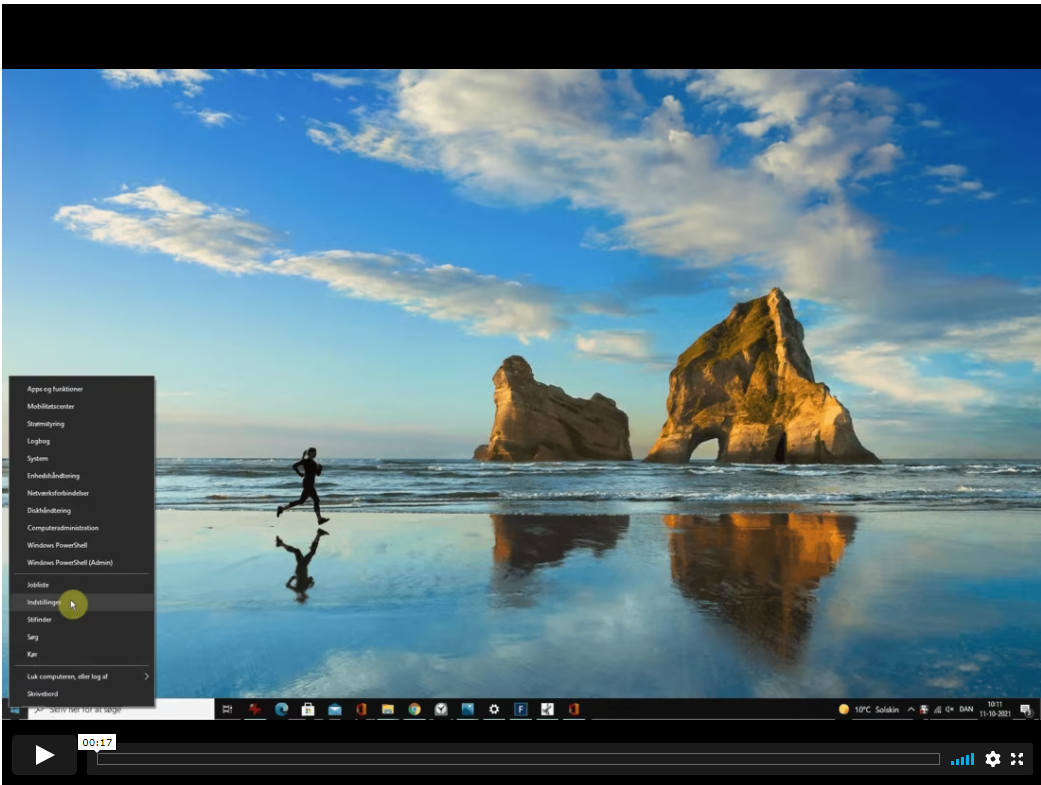1041x785 pixels.
Task: Click the Enhedshåndtering menu item
Action: pyautogui.click(x=53, y=476)
